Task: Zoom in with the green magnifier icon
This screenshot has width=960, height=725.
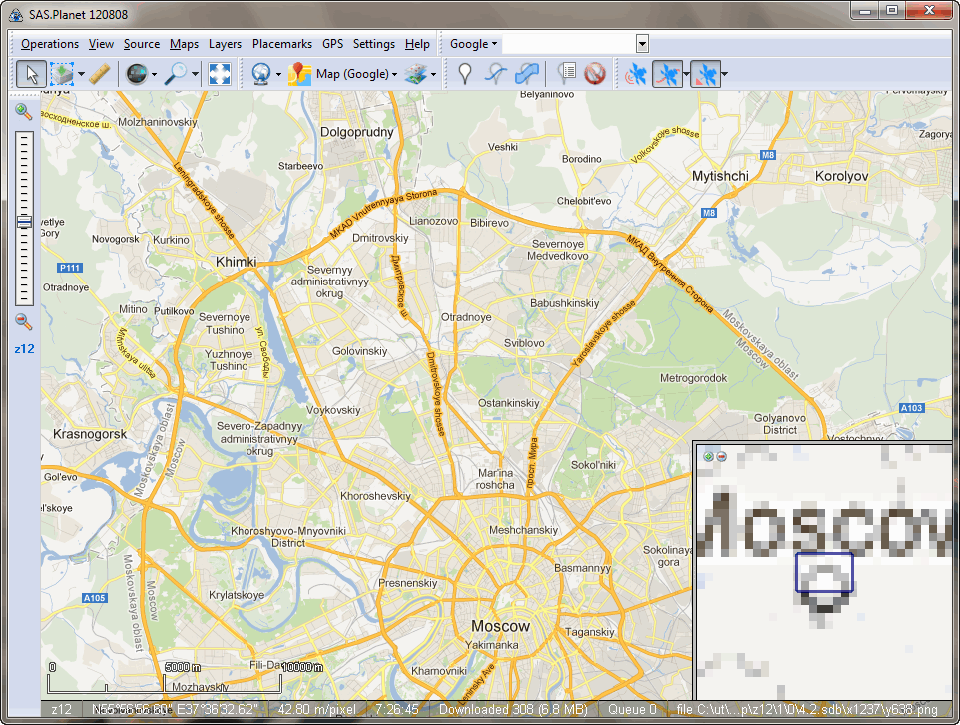Action: click(24, 112)
